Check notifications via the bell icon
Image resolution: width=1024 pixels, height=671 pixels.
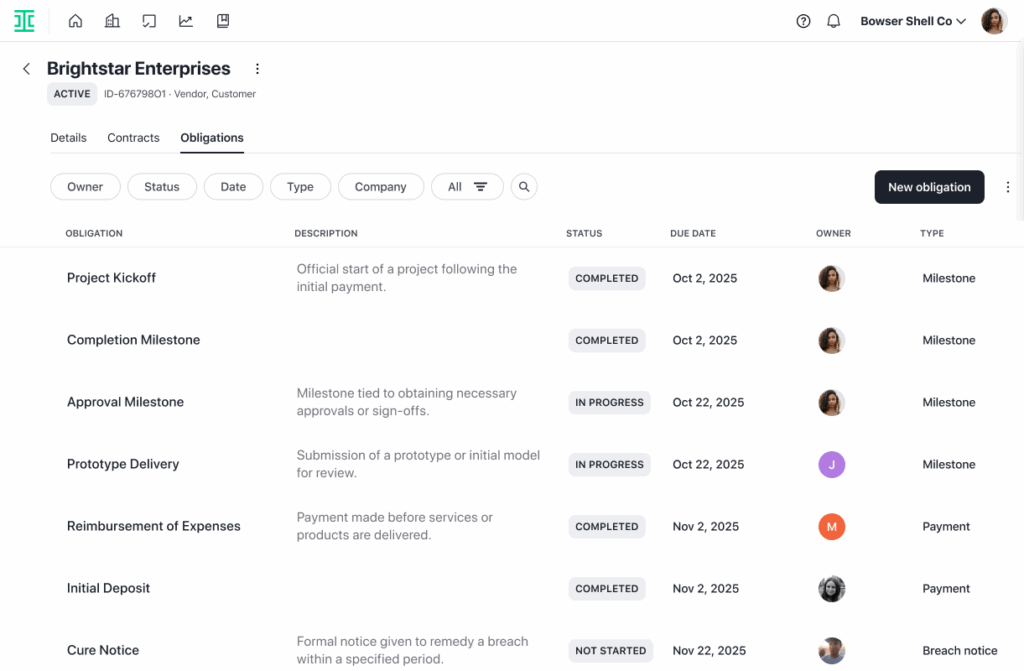(x=833, y=20)
